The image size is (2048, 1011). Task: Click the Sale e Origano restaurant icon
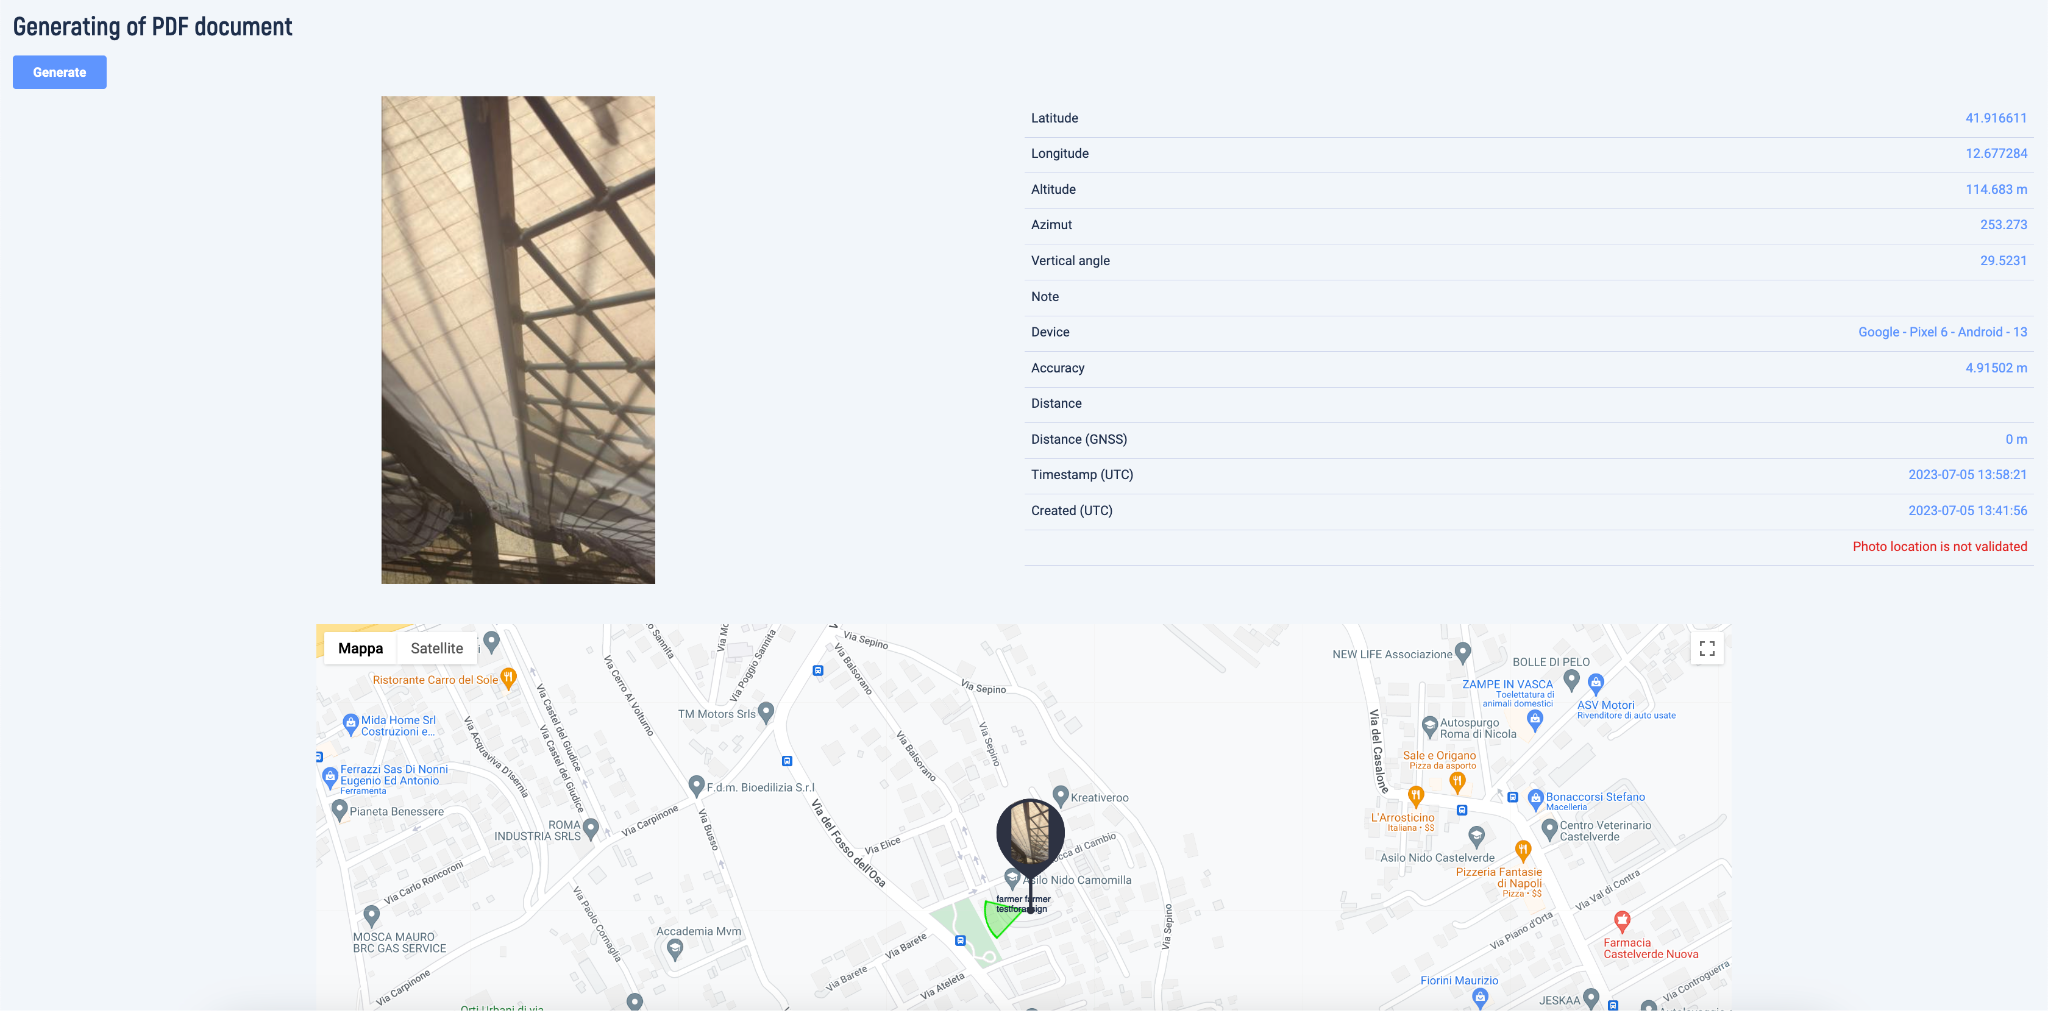pyautogui.click(x=1457, y=781)
